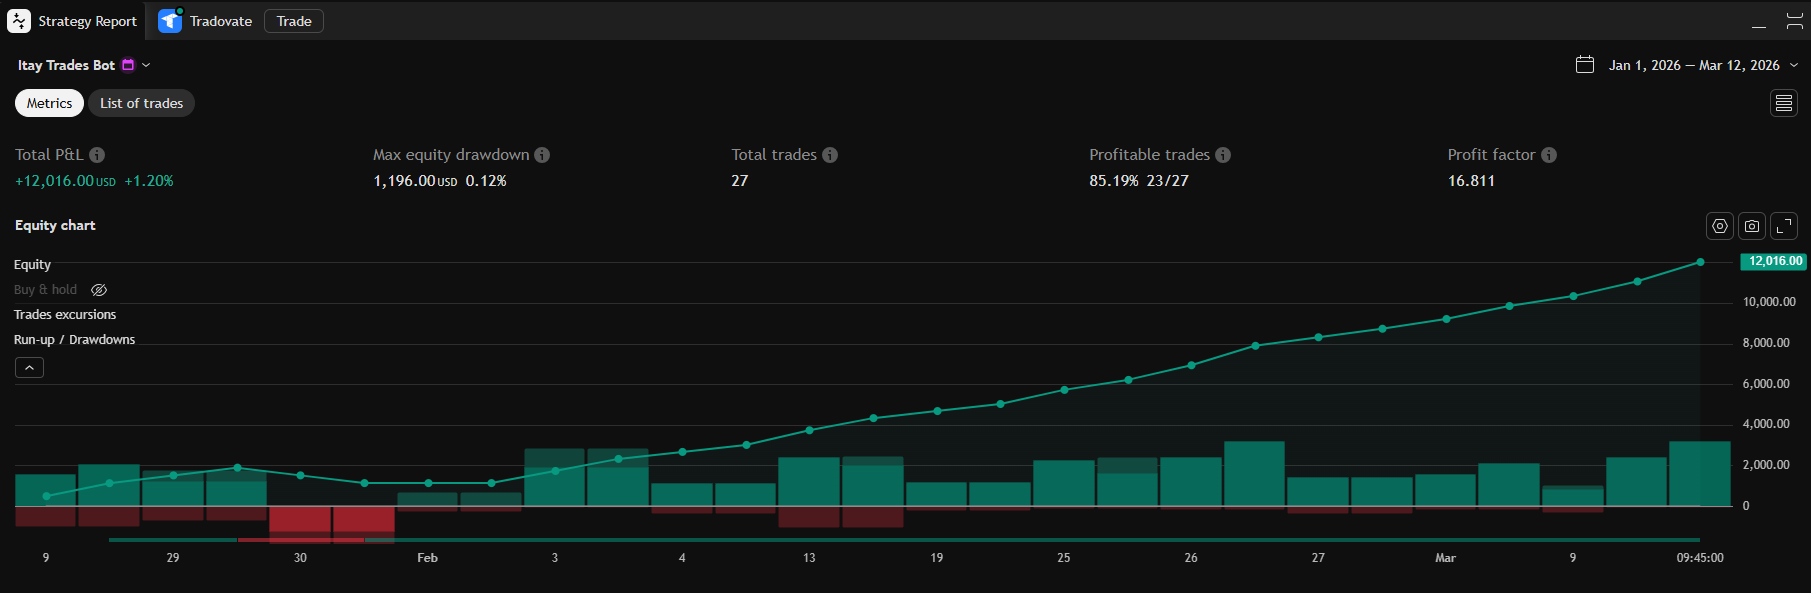Click the Strategy Report icon
1811x593 pixels.
(19, 21)
